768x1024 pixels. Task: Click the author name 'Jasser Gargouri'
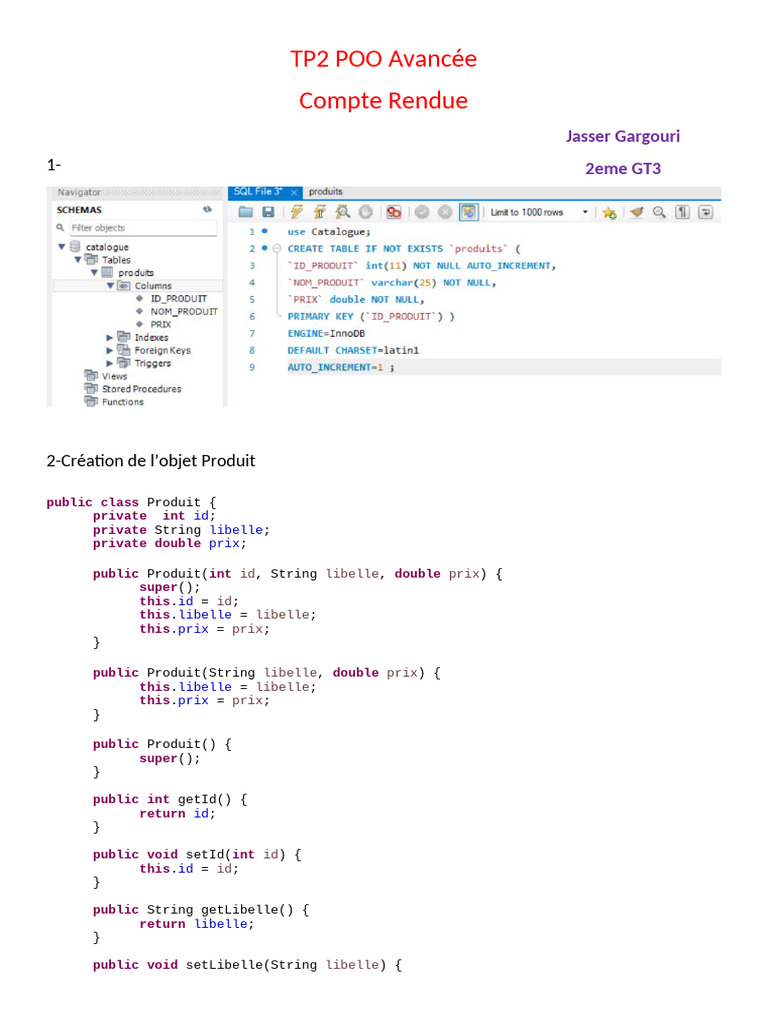click(623, 136)
